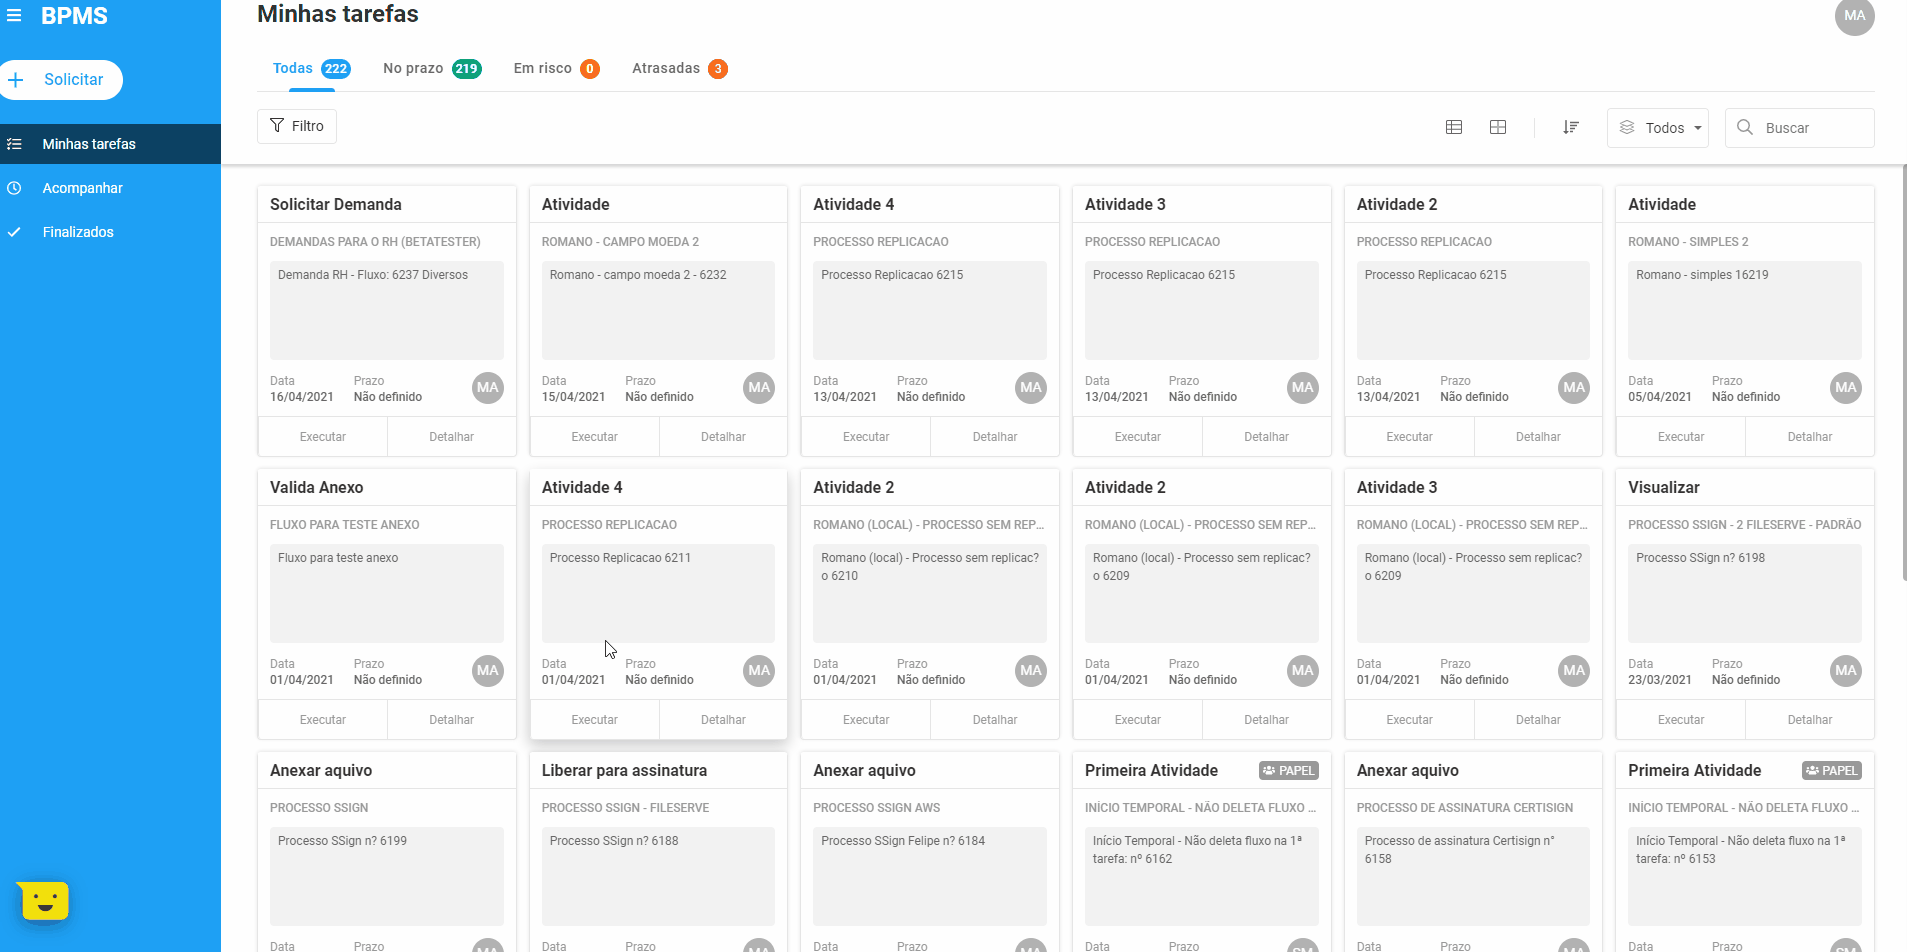Open the MA user avatar at top right

point(1854,16)
